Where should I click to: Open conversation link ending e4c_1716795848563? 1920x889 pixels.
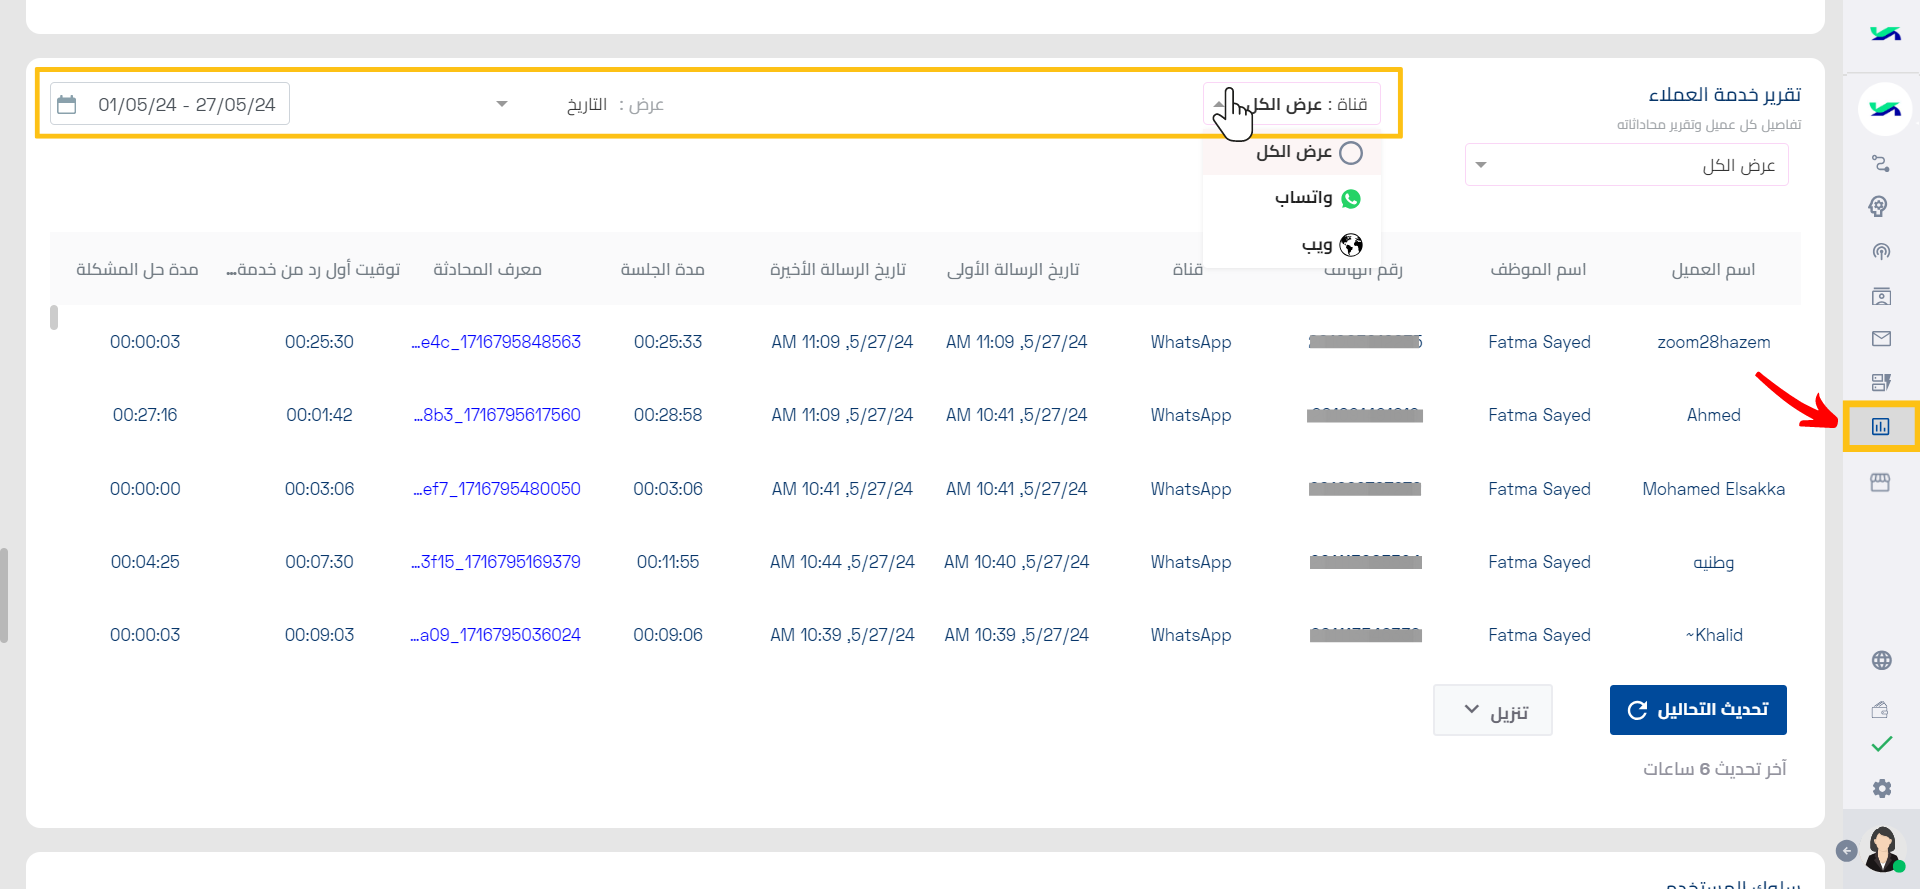[496, 342]
